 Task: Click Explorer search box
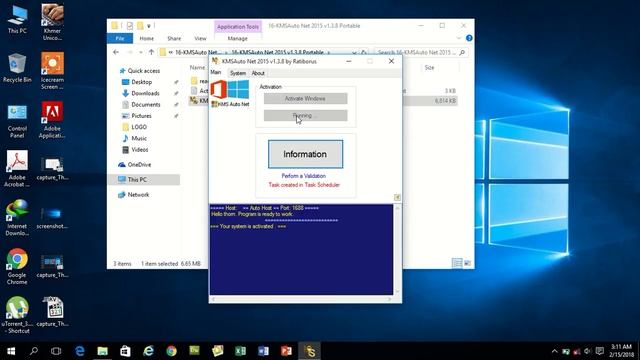pyautogui.click(x=421, y=52)
